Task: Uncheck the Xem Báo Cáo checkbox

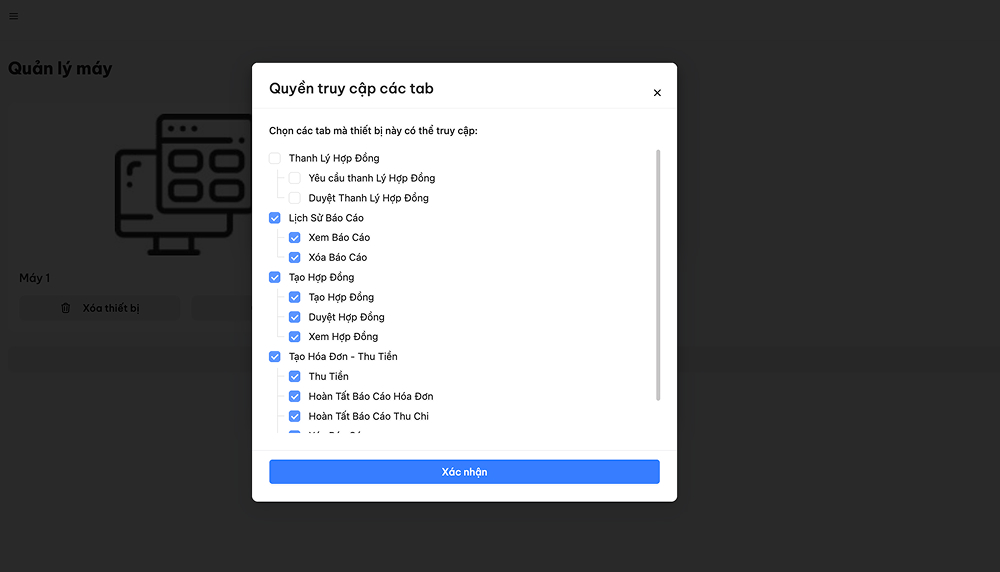Action: (x=295, y=238)
